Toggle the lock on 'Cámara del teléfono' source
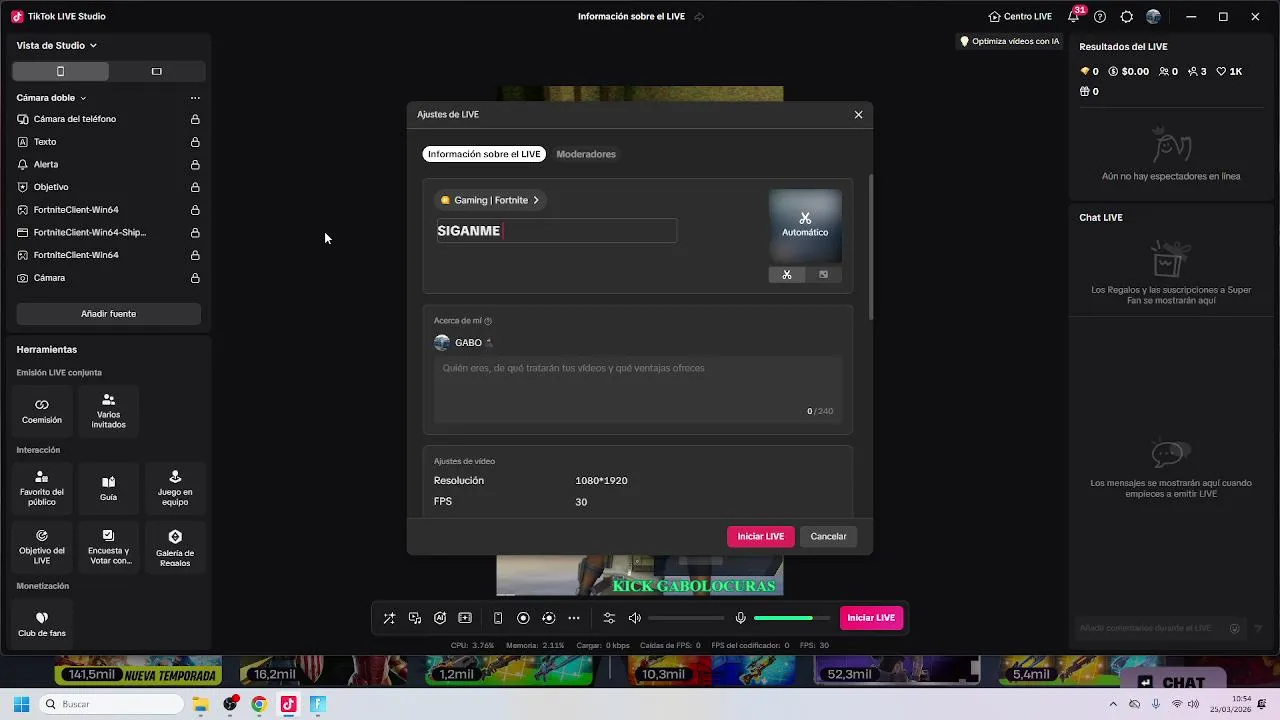The image size is (1280, 720). [195, 119]
